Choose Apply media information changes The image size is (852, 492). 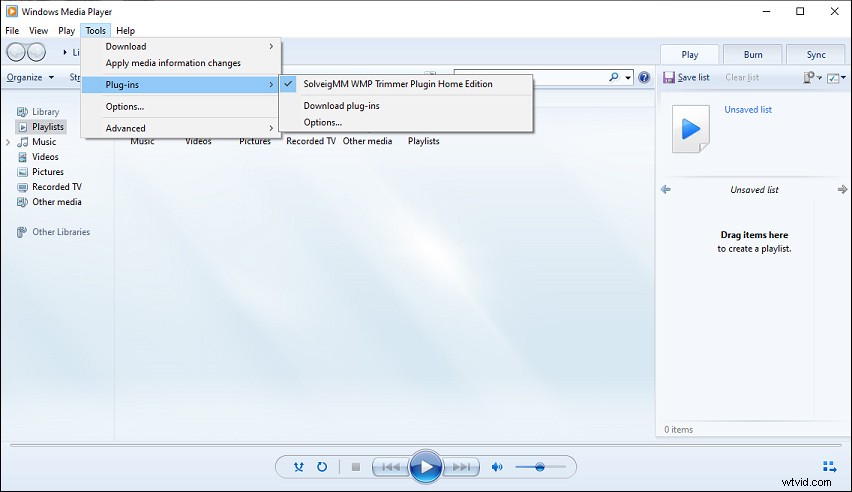point(181,63)
